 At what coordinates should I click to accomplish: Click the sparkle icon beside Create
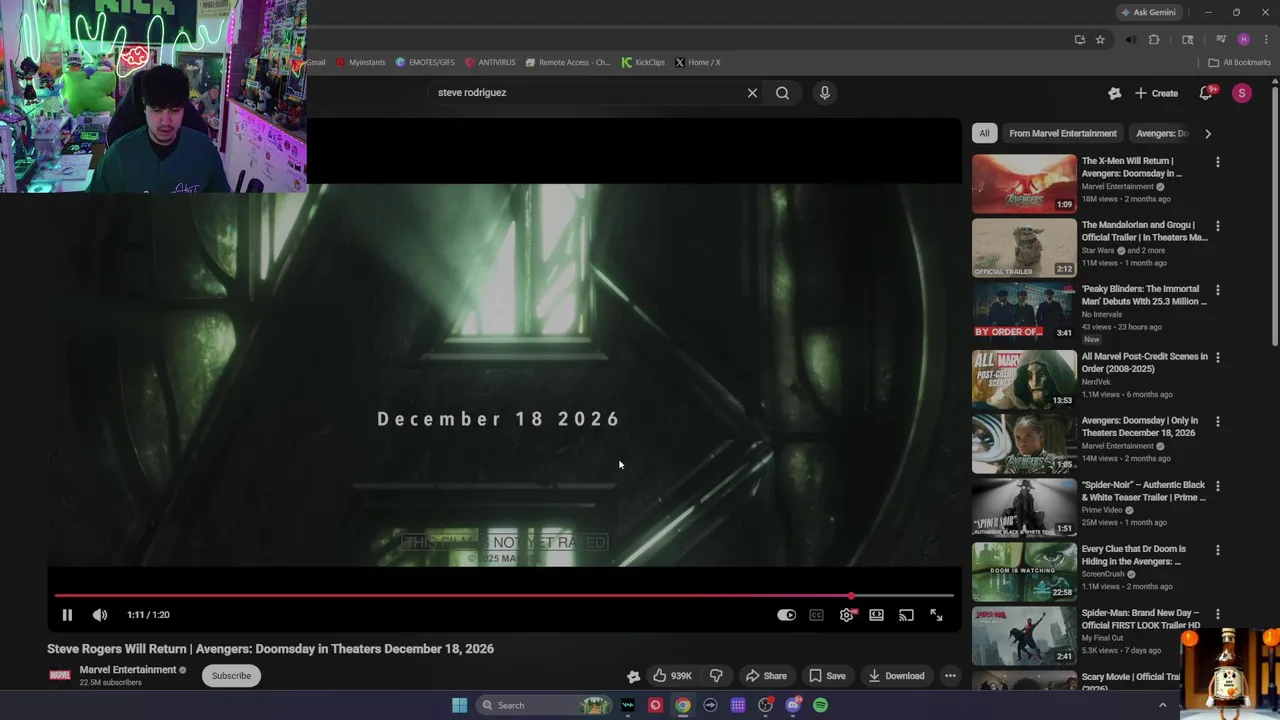click(1114, 93)
